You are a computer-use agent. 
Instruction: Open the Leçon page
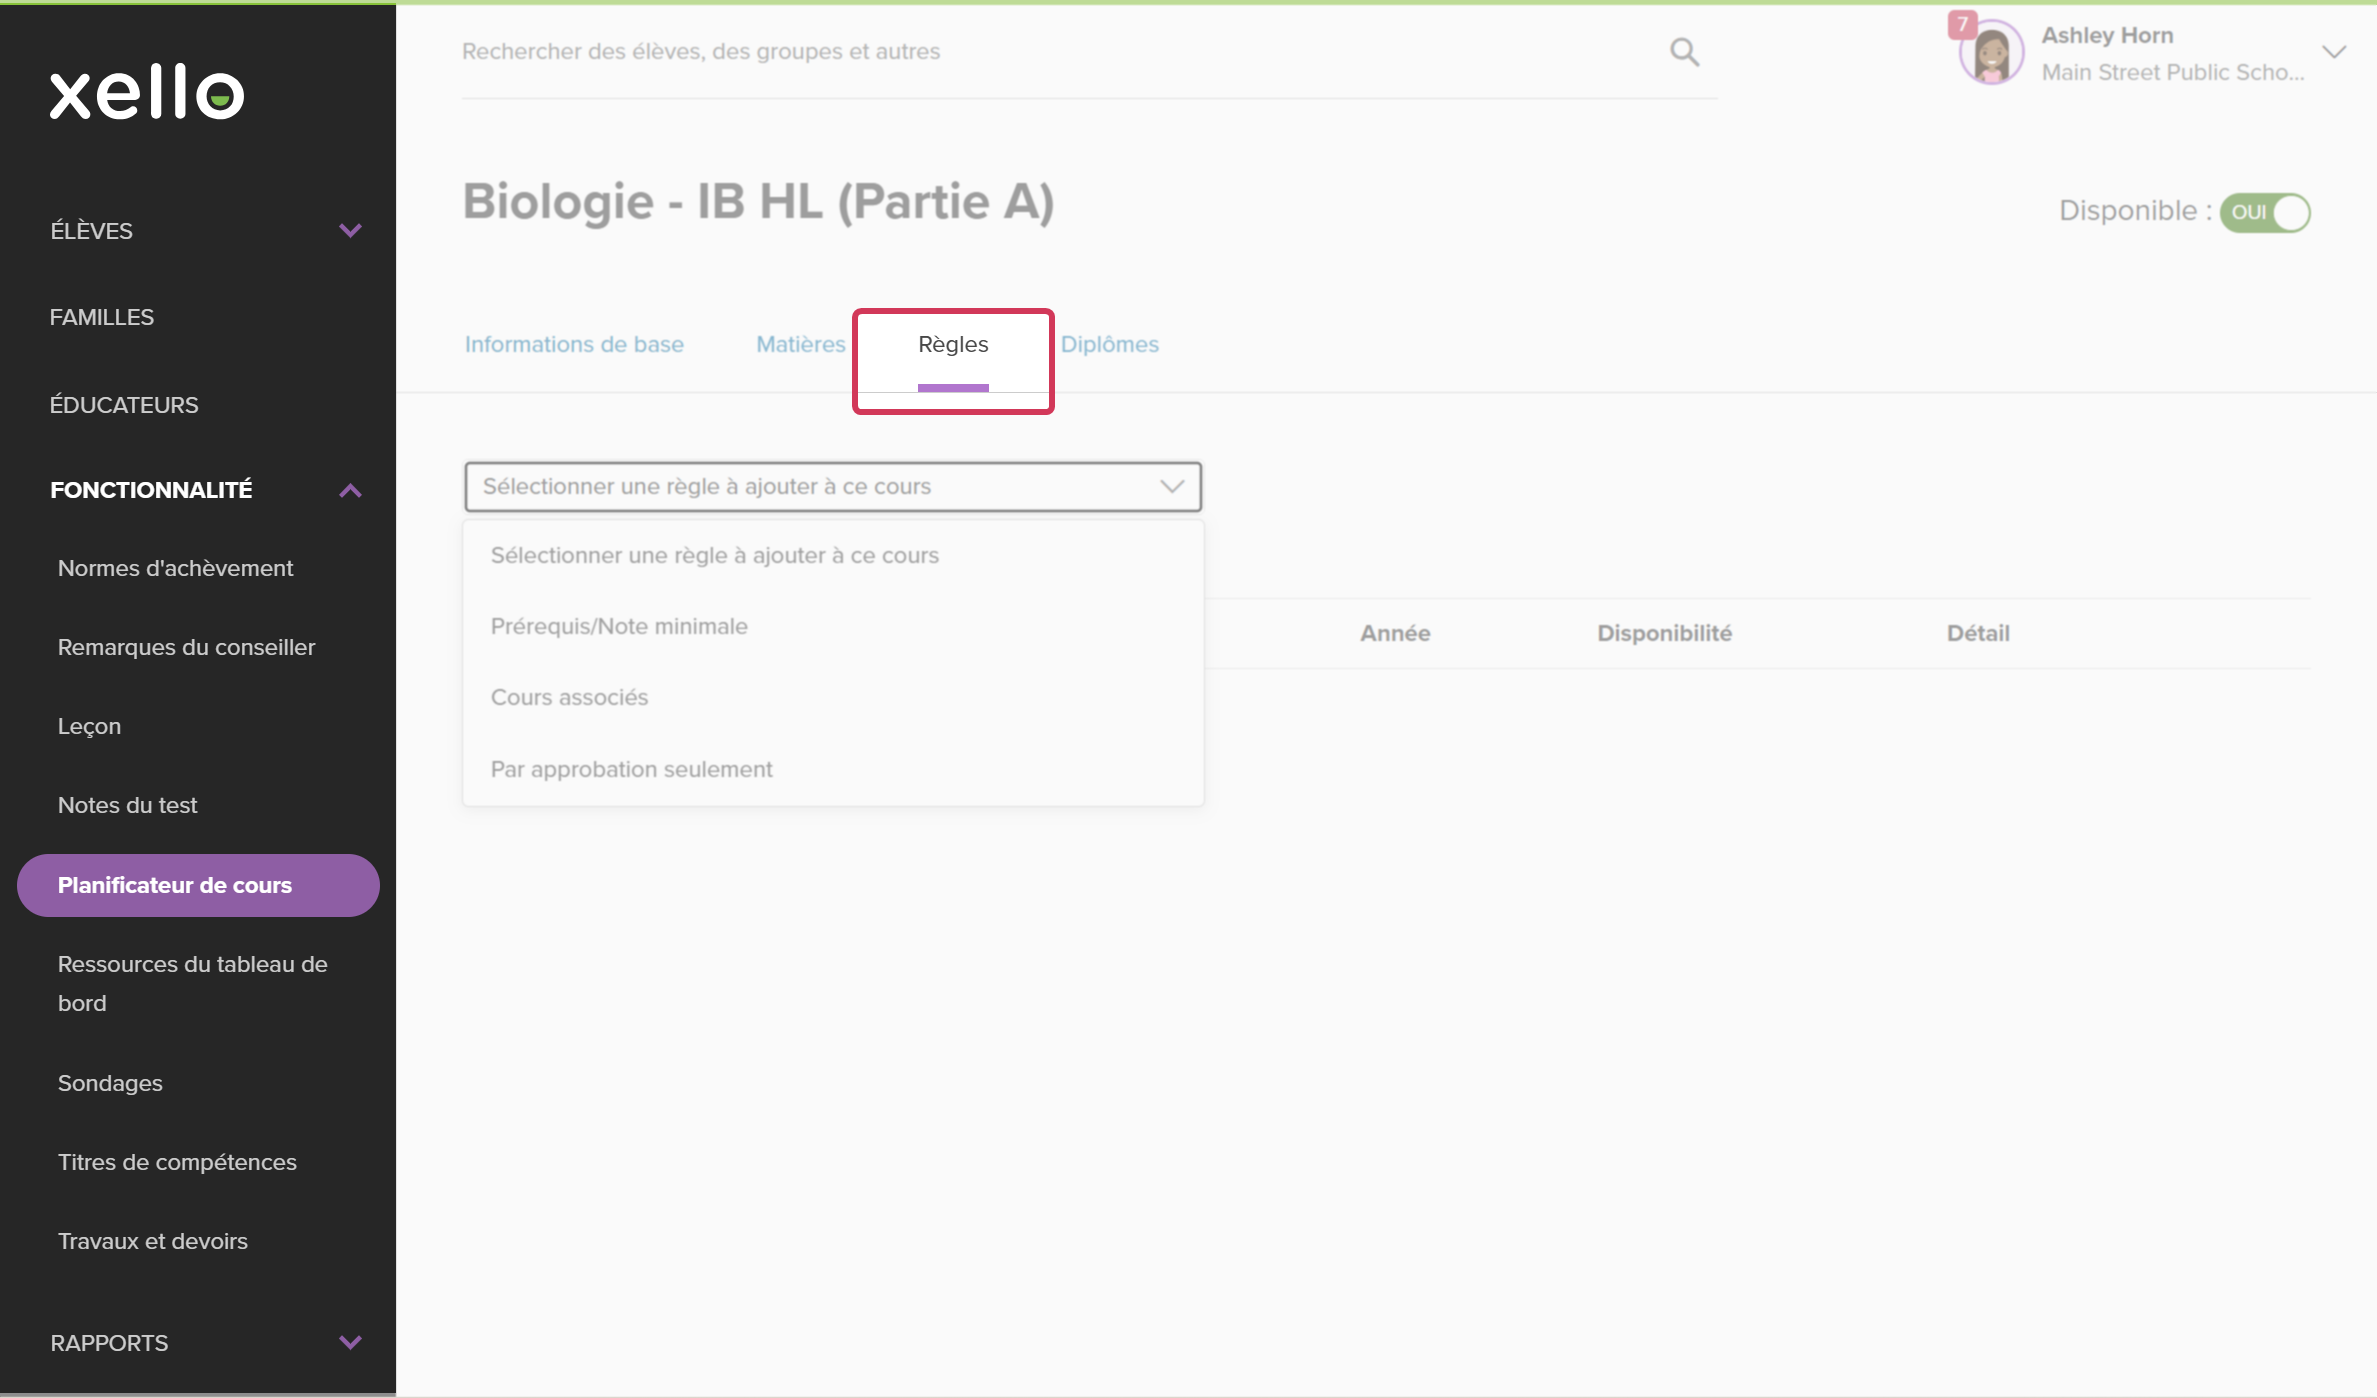[x=89, y=727]
